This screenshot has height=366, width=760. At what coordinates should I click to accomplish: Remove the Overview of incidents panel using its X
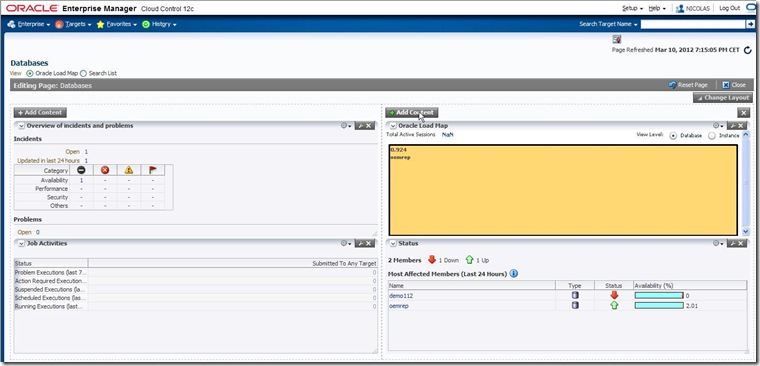click(369, 126)
